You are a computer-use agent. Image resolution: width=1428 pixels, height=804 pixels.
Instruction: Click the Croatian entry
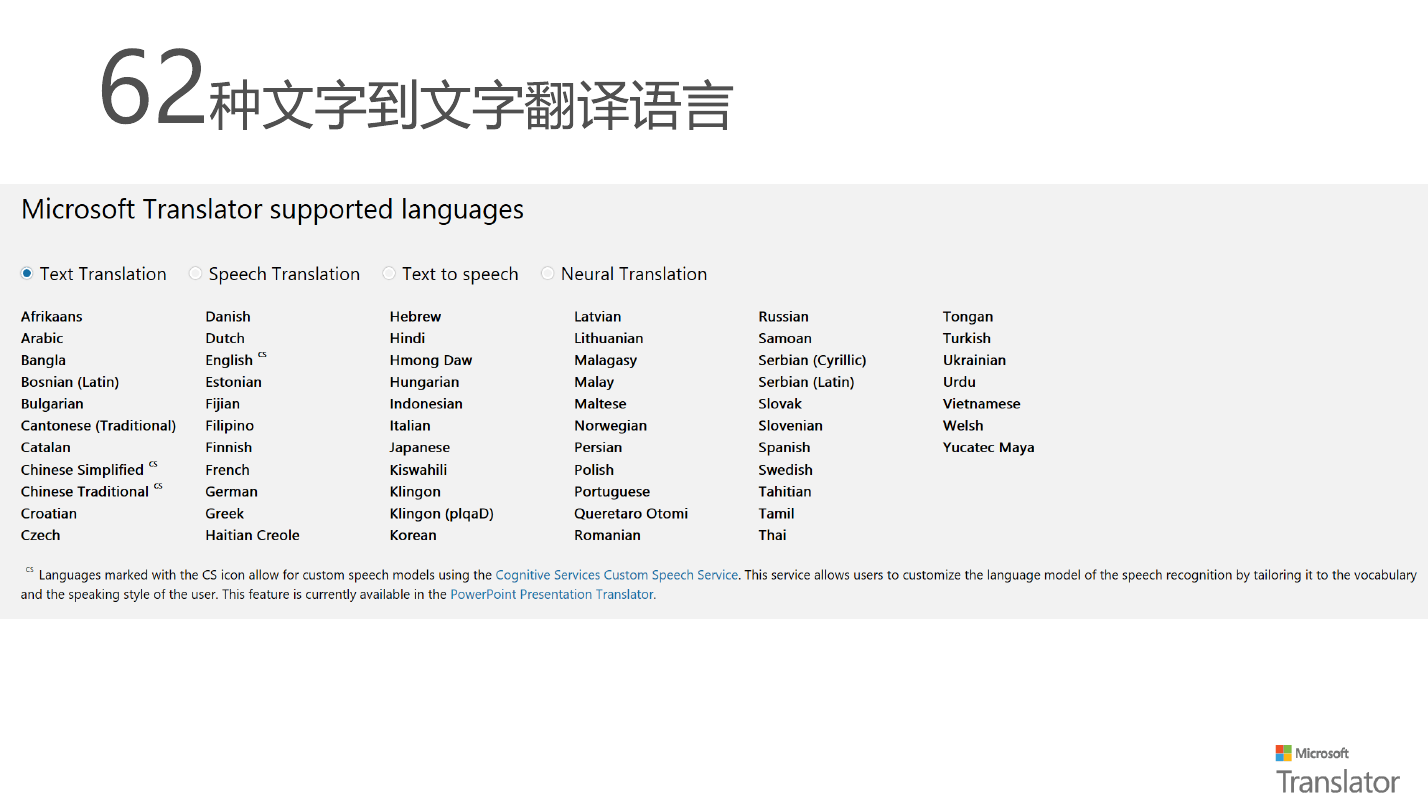[49, 514]
